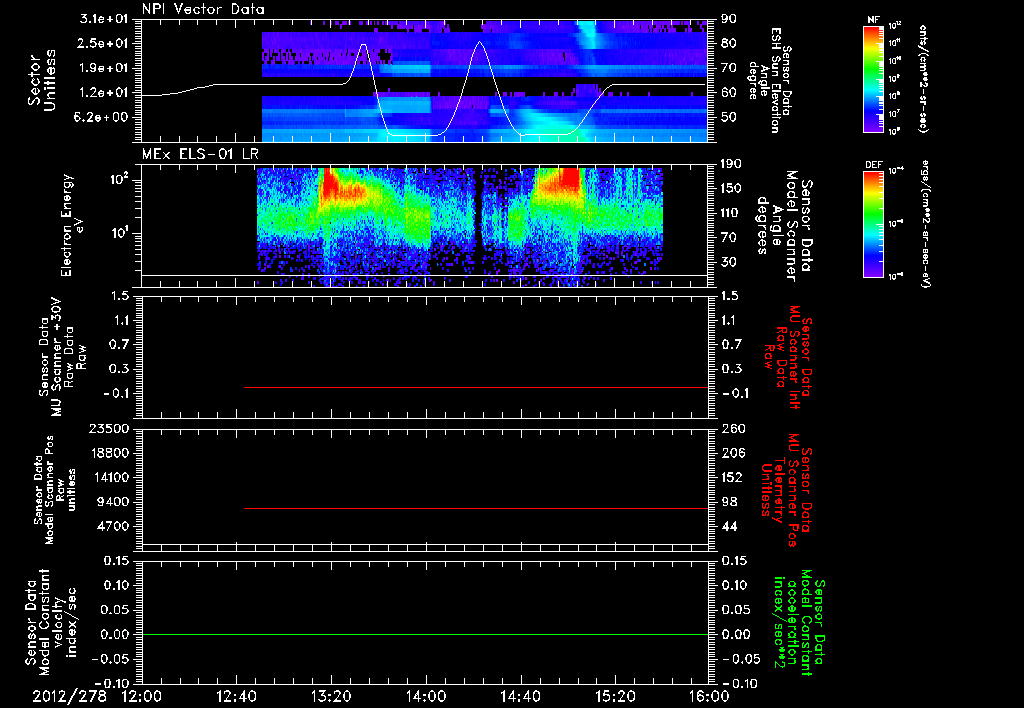Click the red line in MU Scanner +30V panel
The width and height of the screenshot is (1024, 708).
click(476, 387)
